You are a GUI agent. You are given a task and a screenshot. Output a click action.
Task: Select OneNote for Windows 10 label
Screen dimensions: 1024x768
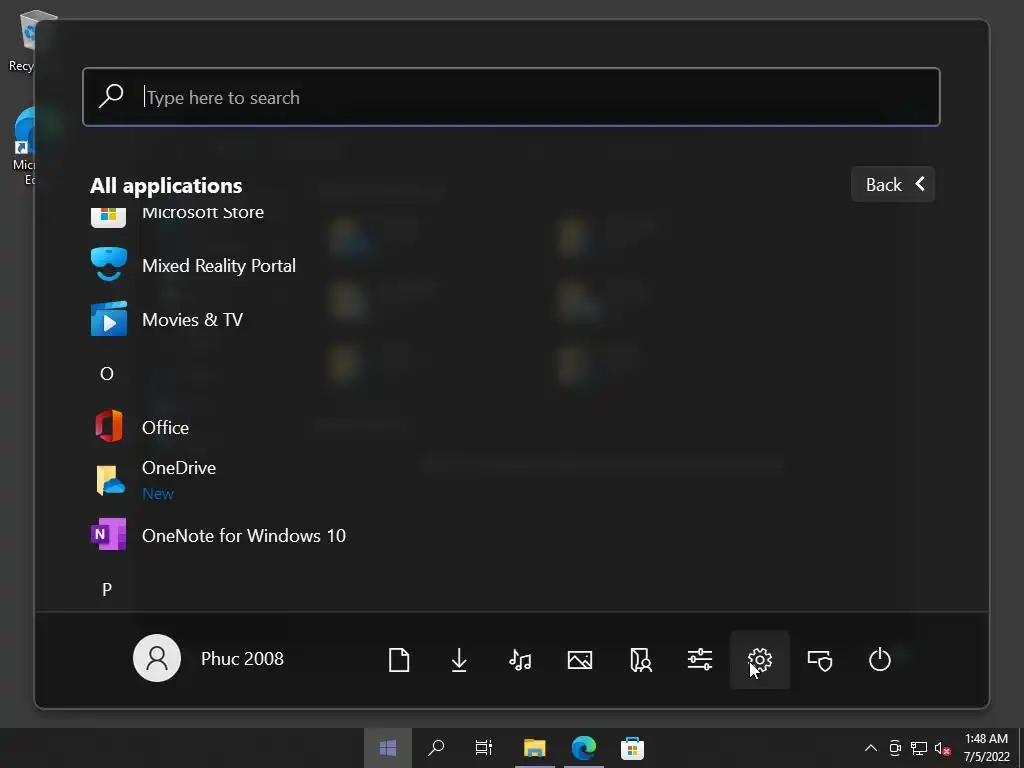[244, 536]
